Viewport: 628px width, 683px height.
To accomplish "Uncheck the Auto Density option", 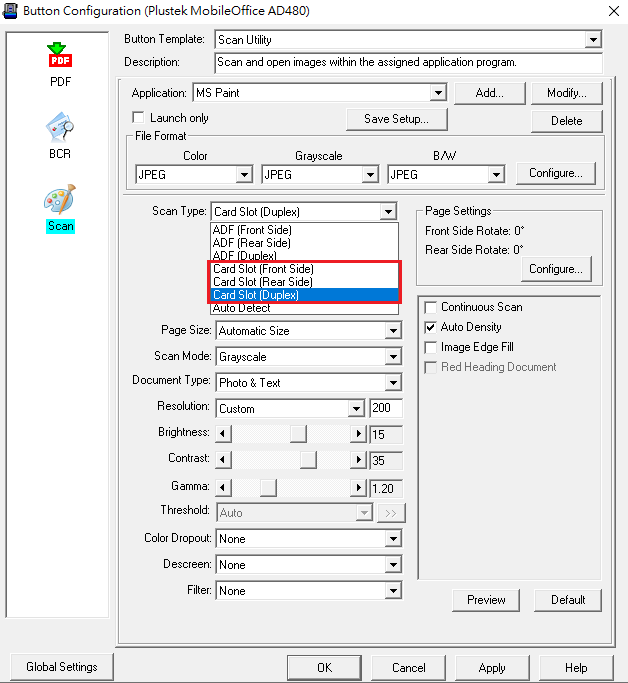I will pyautogui.click(x=431, y=327).
